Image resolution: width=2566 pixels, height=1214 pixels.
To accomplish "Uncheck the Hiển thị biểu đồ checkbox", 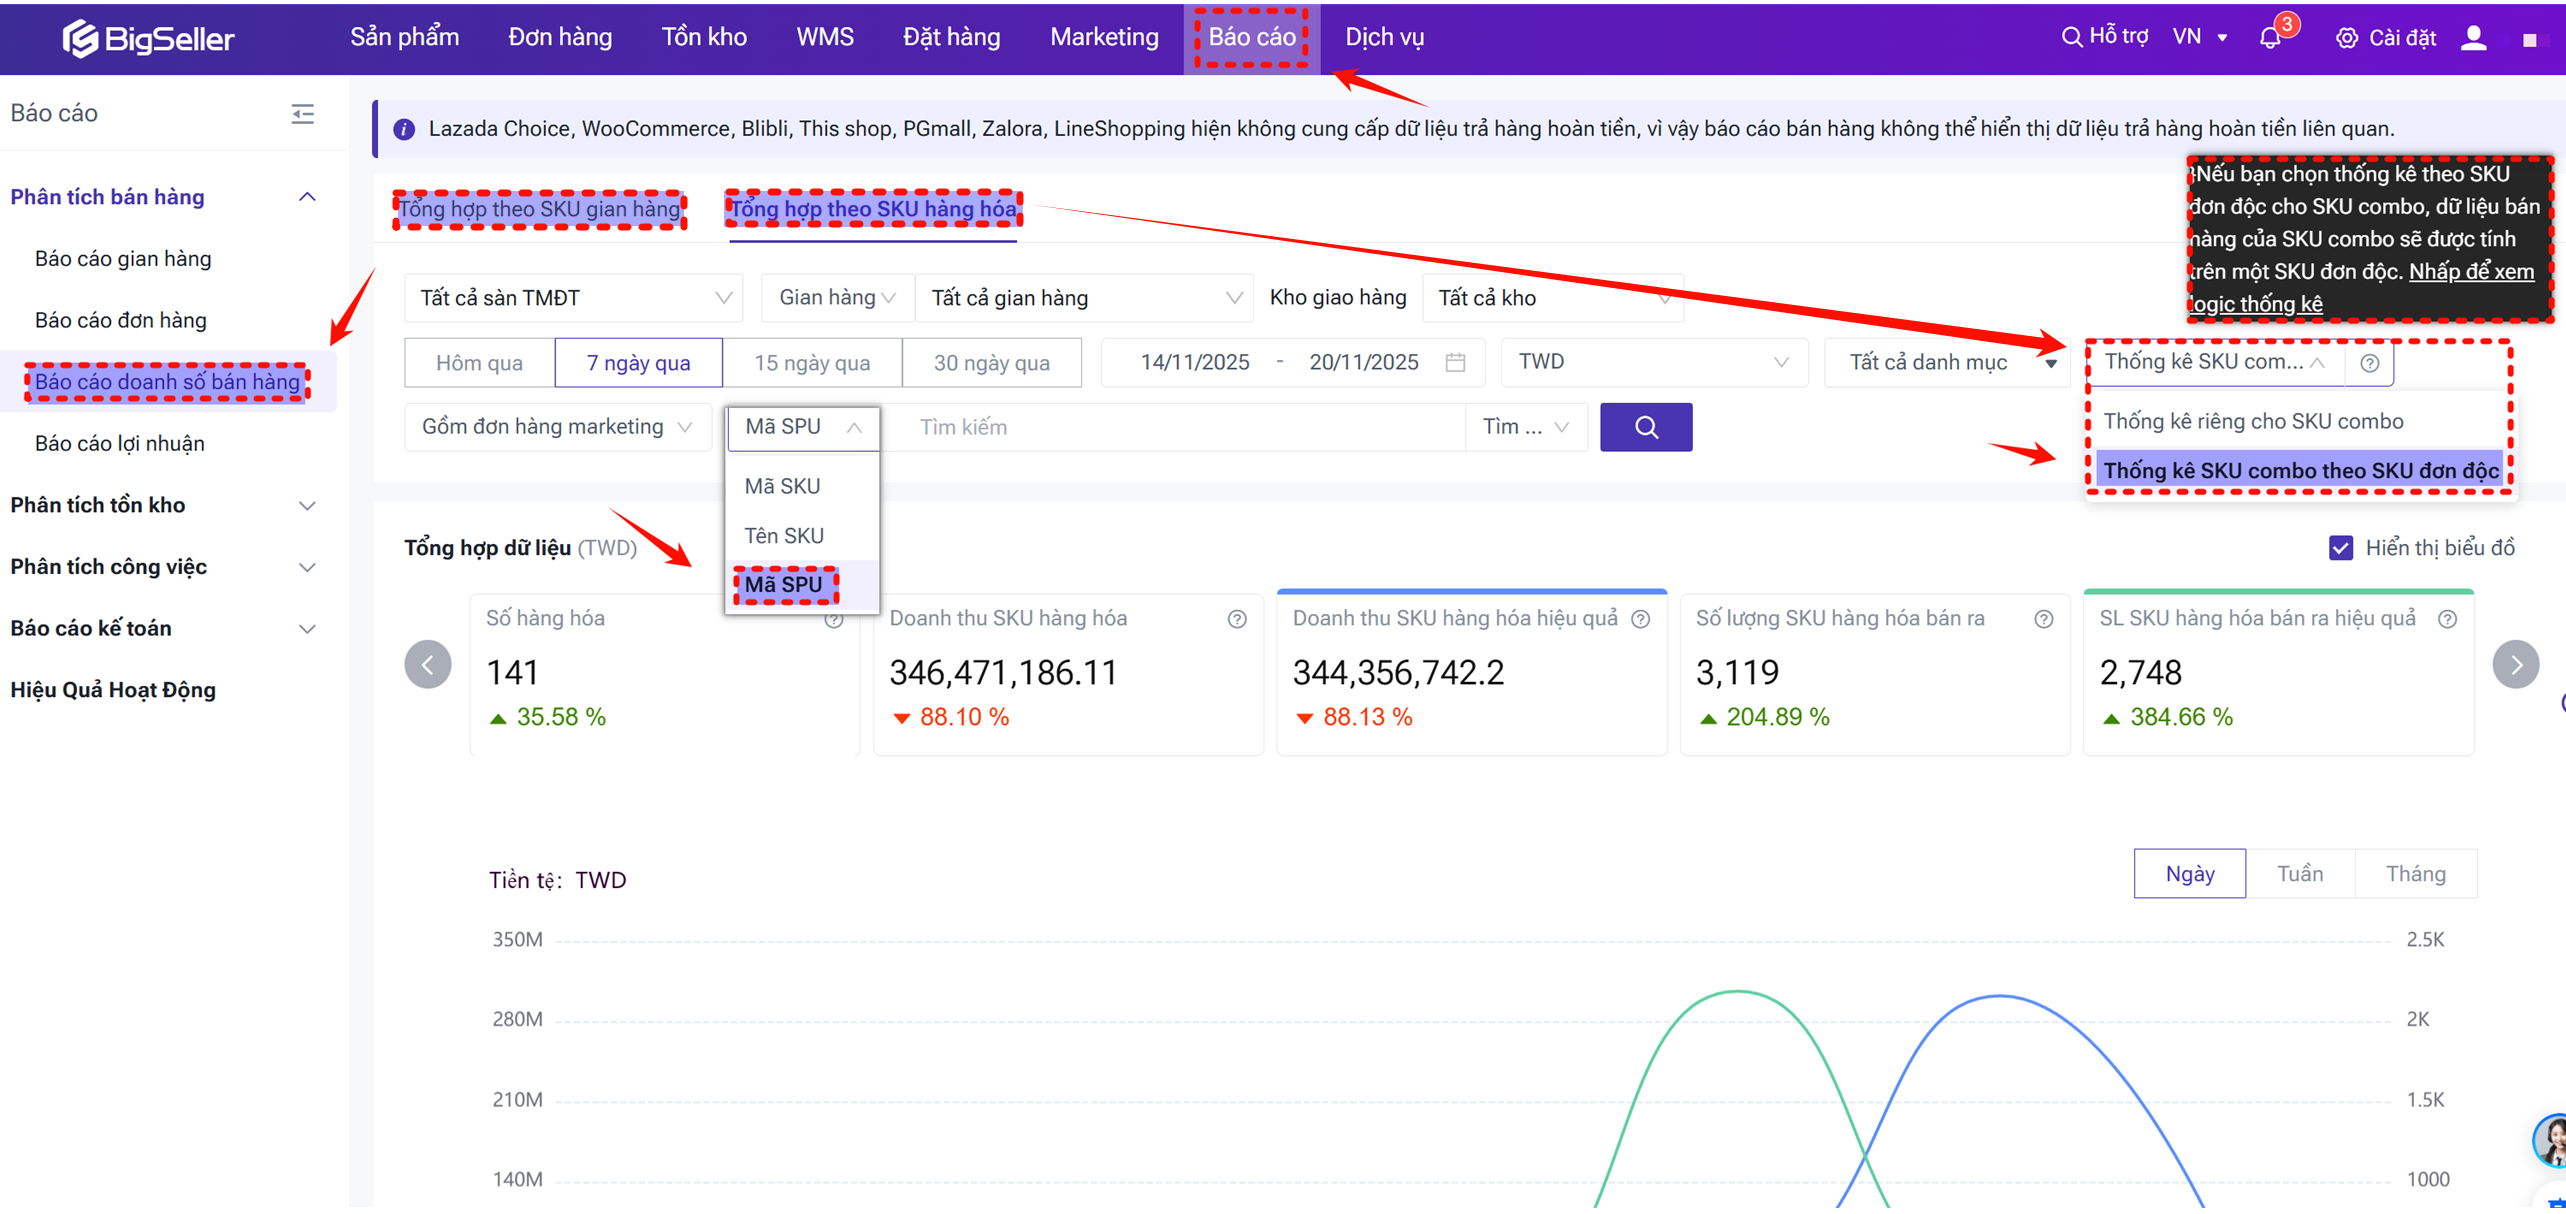I will pyautogui.click(x=2340, y=548).
